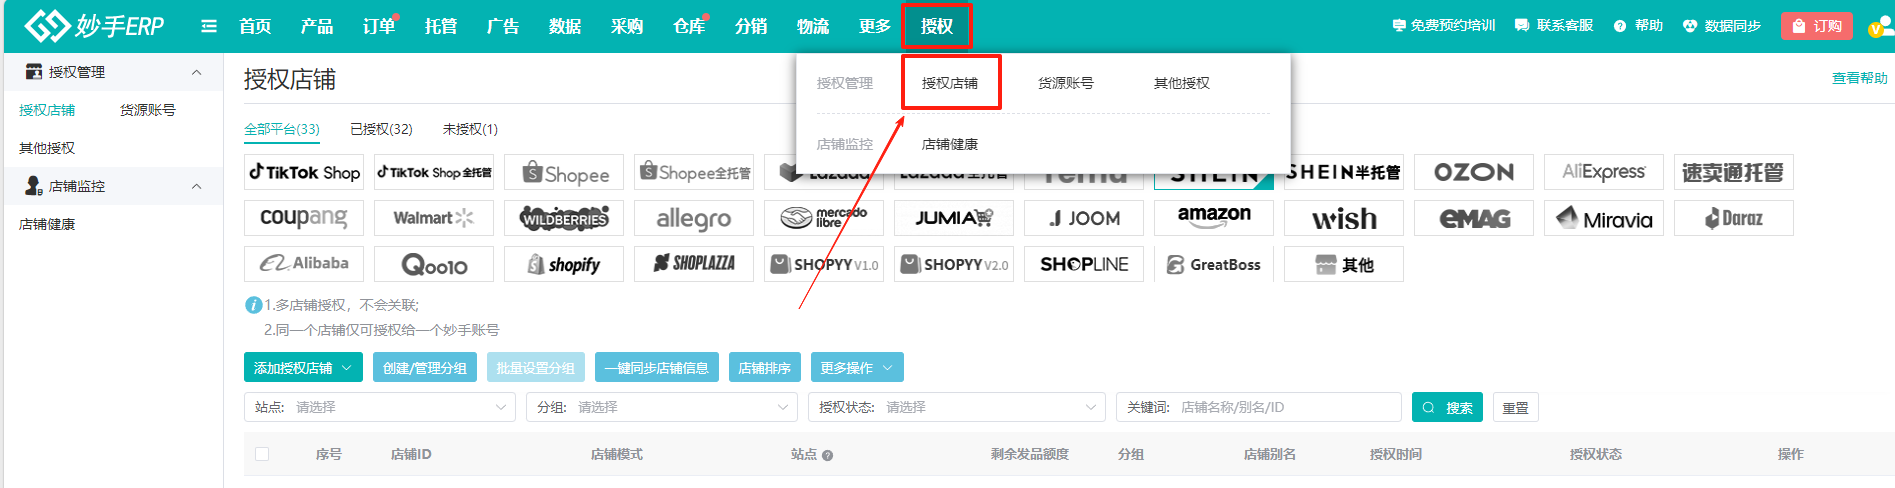Select the Coupang platform logo
Viewport: 1895px width, 488px height.
click(304, 218)
